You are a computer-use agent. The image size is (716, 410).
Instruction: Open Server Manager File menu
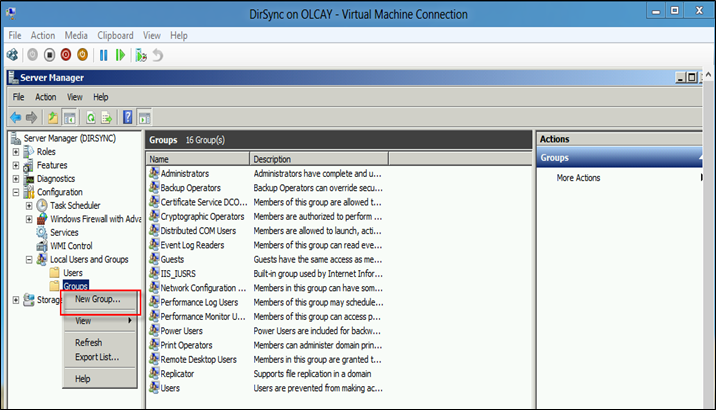coord(18,97)
